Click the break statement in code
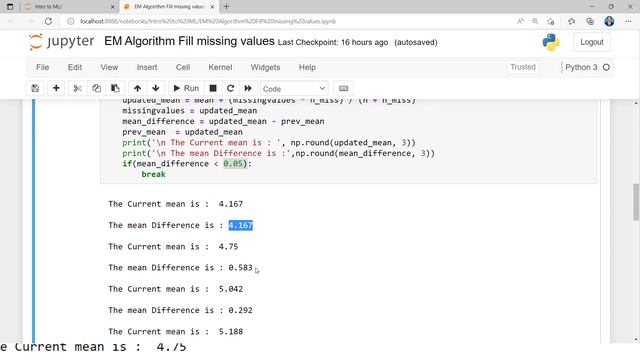 click(153, 174)
